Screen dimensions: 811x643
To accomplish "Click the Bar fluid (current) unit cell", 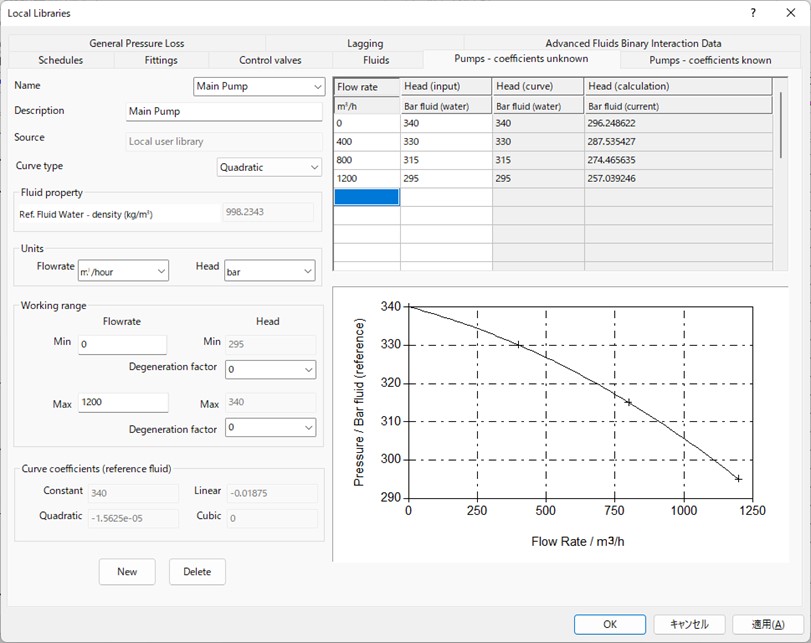I will point(679,106).
